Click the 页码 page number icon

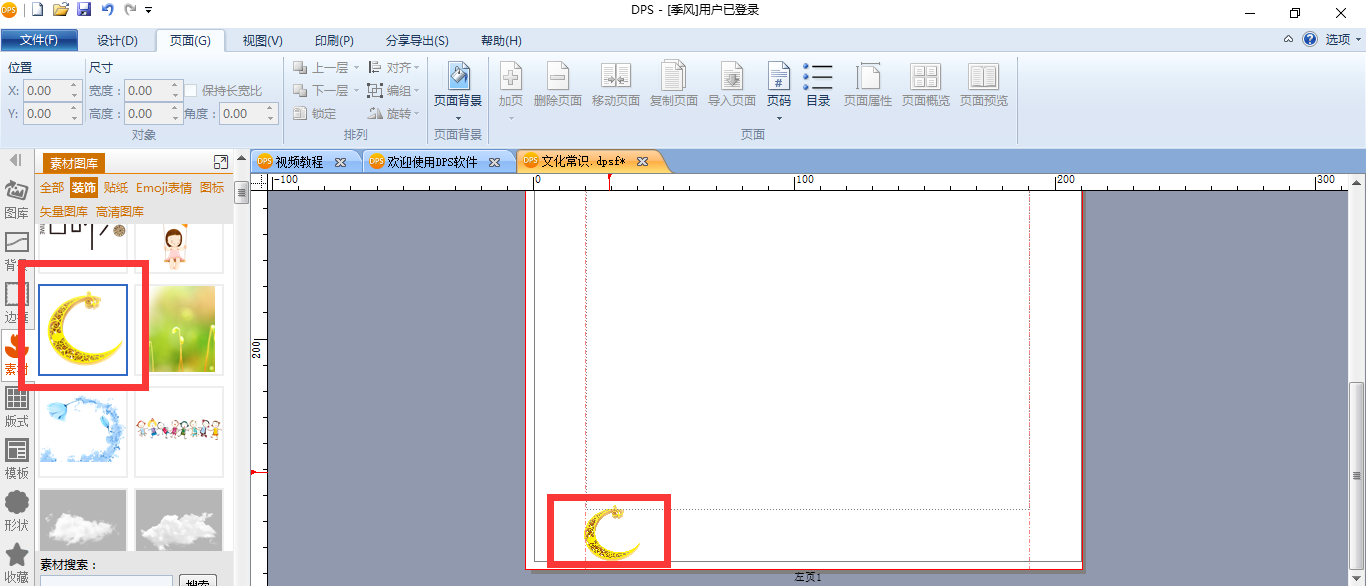click(x=778, y=85)
